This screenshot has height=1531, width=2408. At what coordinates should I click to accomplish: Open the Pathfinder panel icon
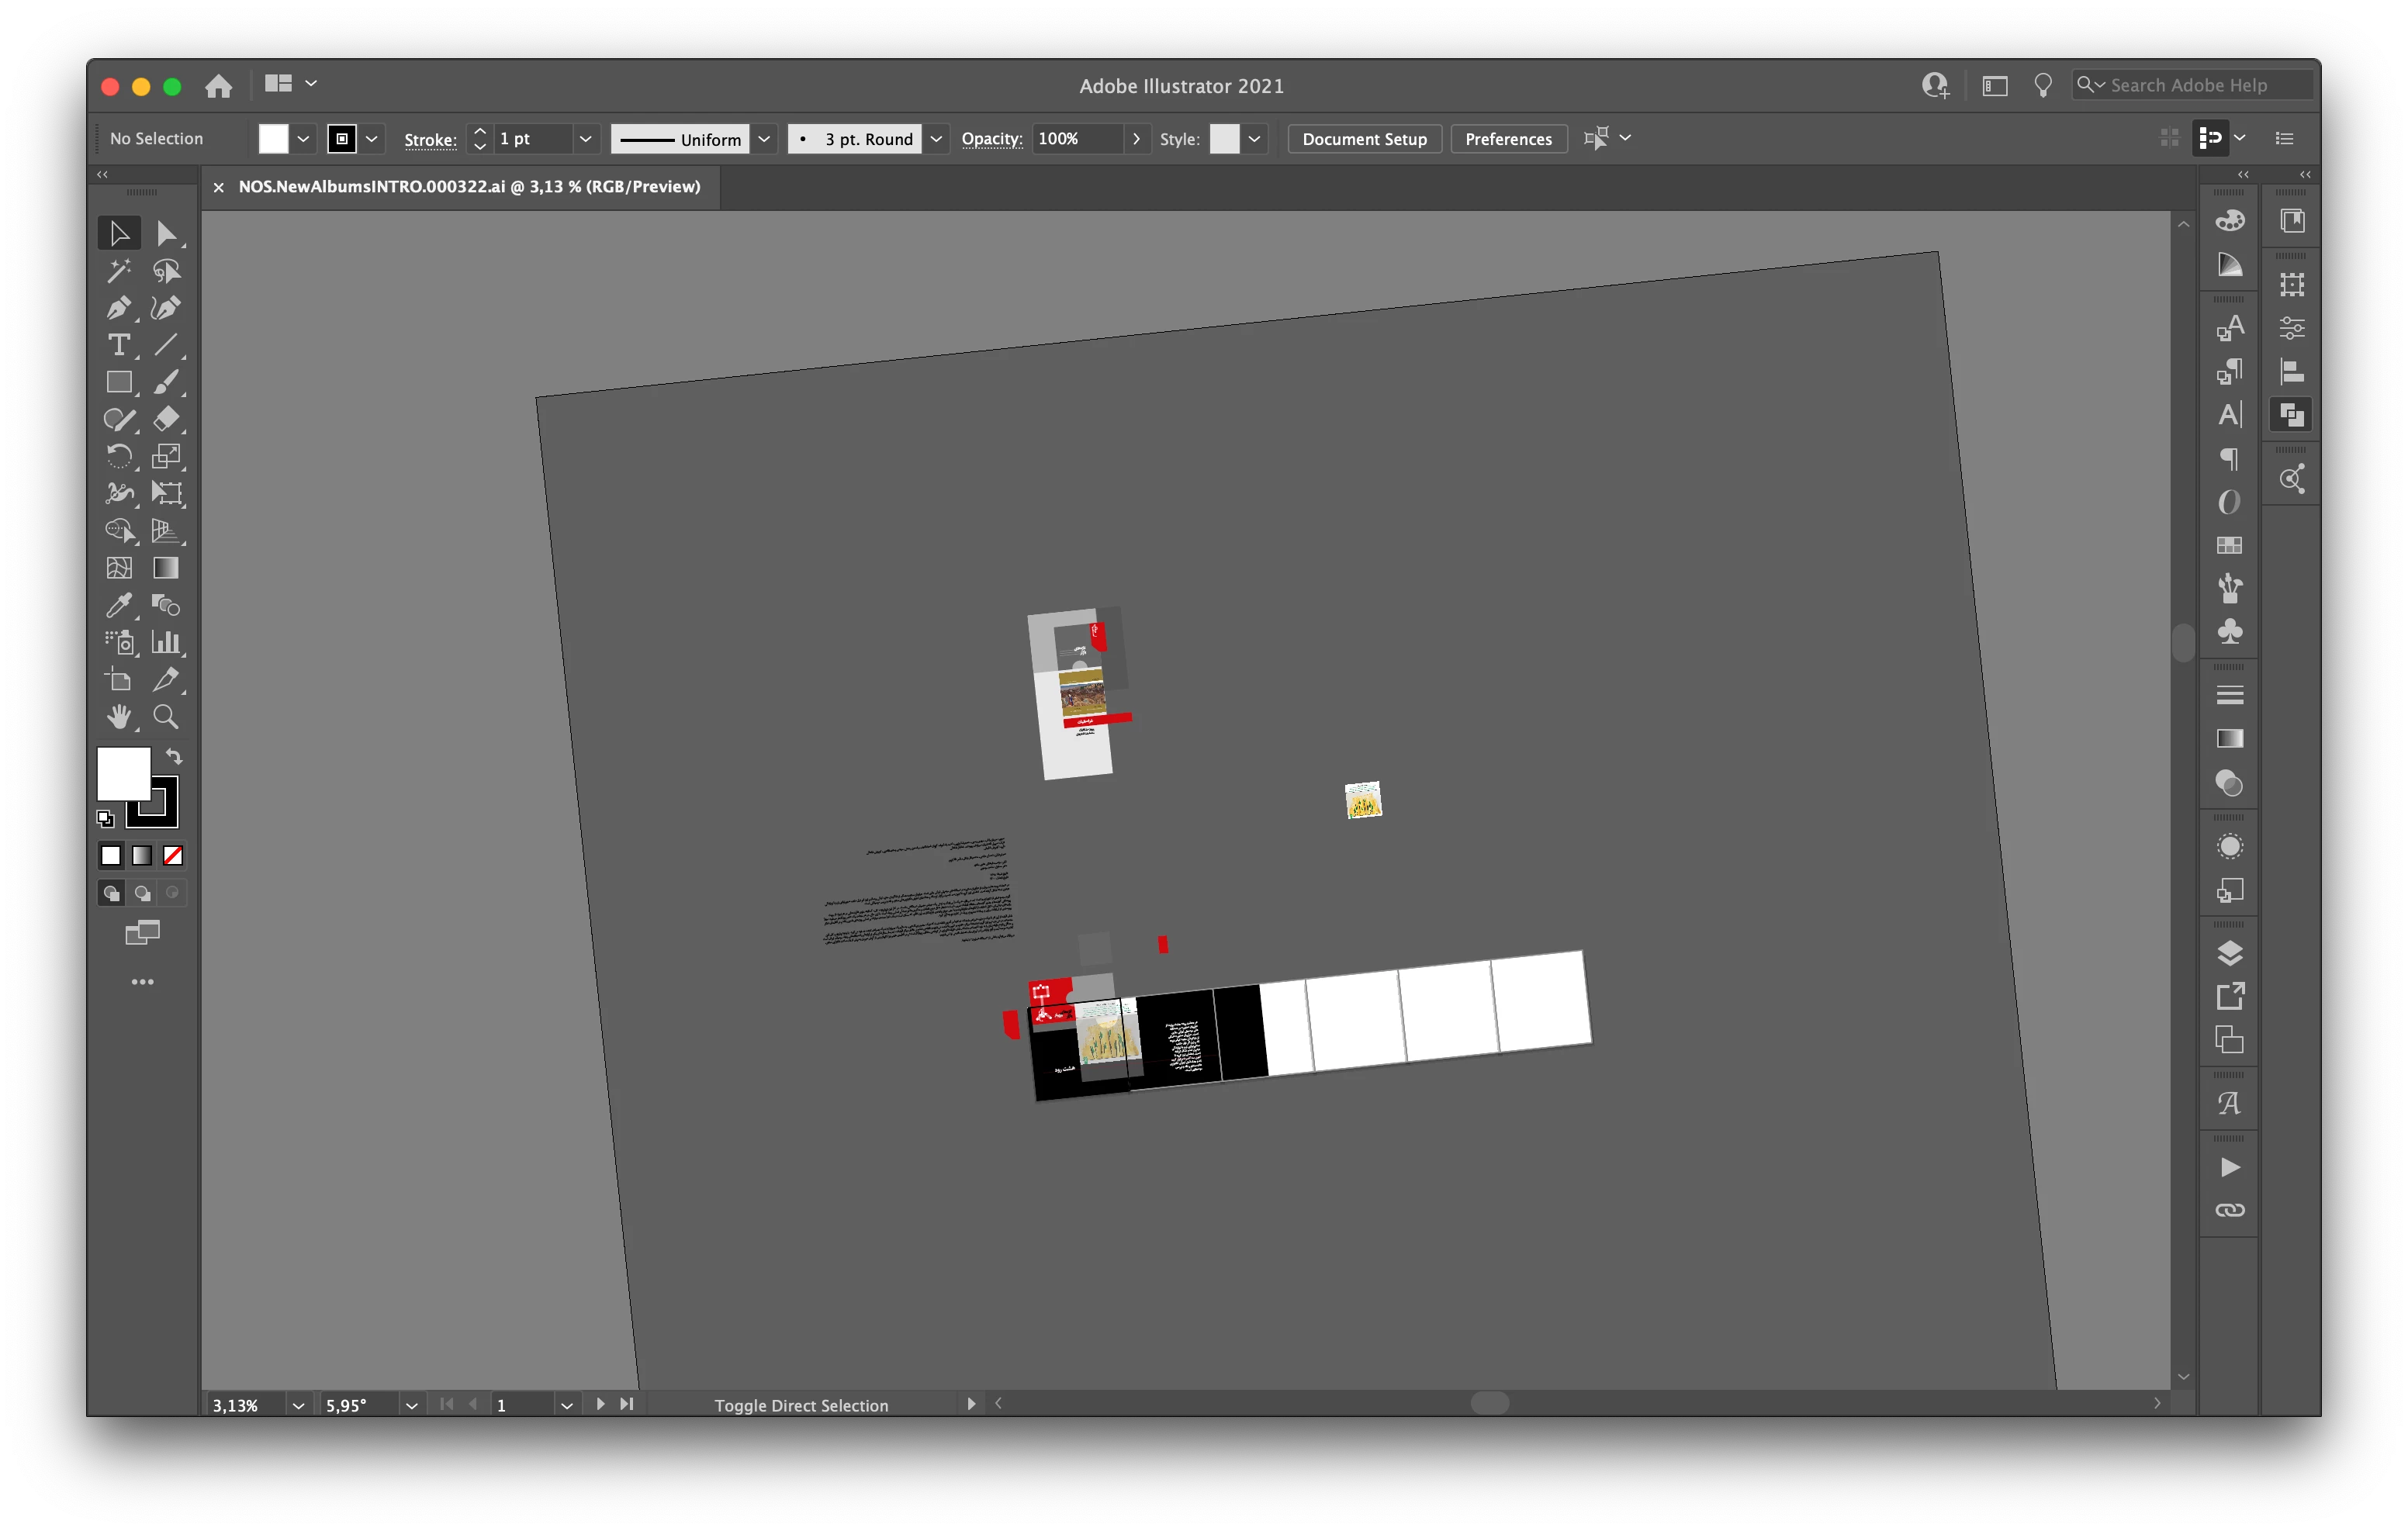click(x=2291, y=415)
